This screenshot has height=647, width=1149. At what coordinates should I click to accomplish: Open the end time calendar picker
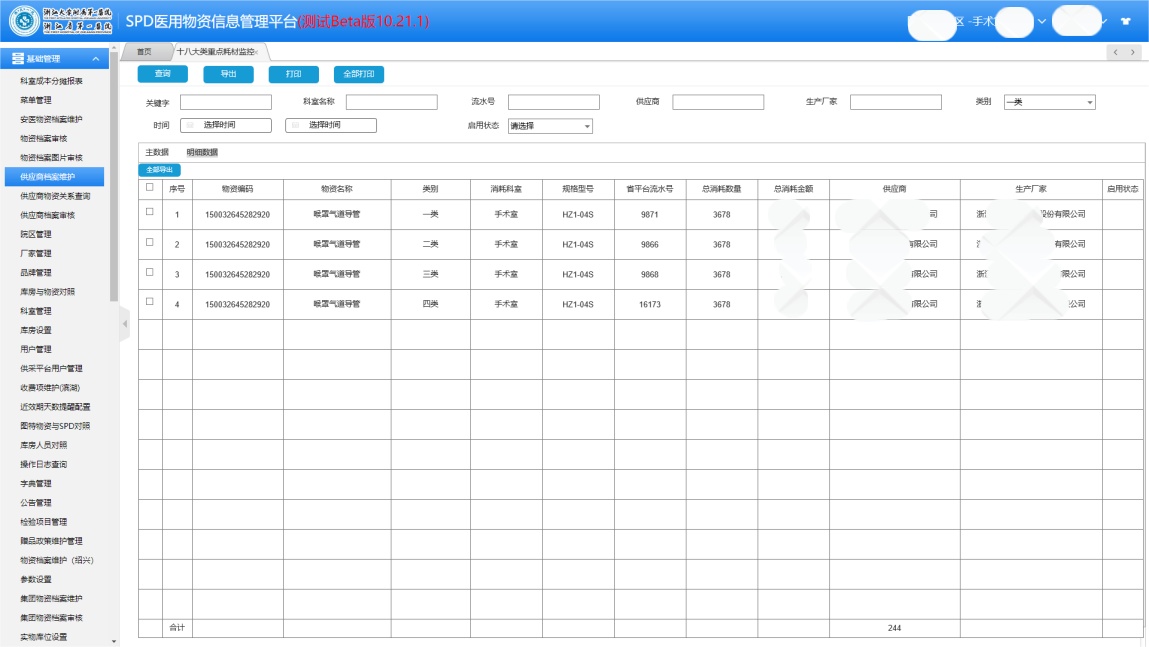click(x=295, y=125)
